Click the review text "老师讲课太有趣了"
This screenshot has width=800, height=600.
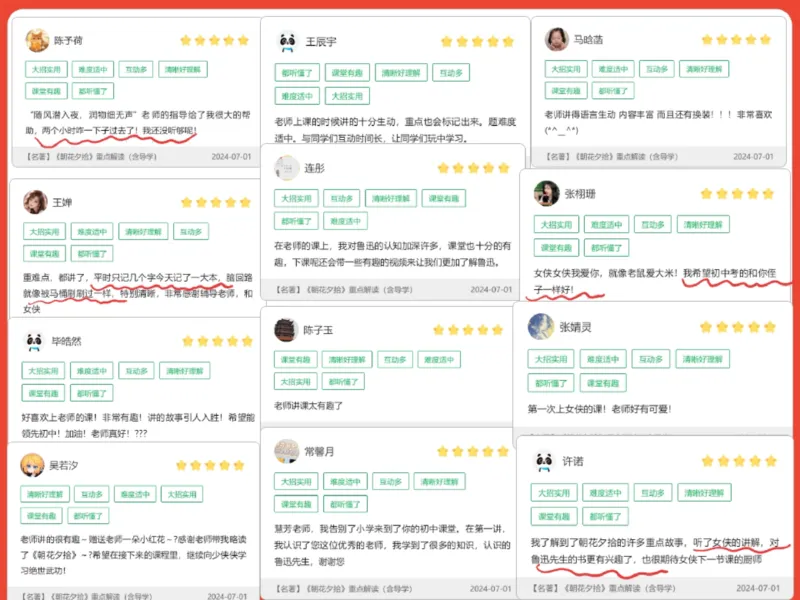coord(309,406)
